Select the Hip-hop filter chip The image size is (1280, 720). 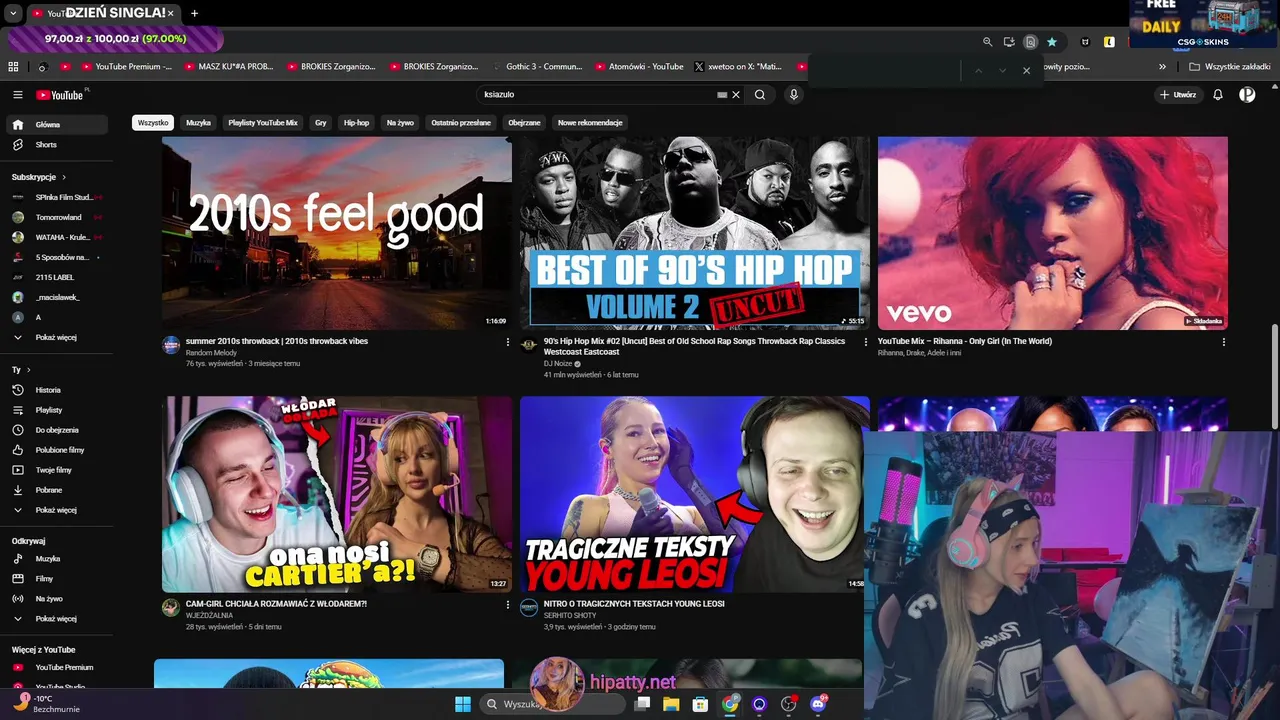(x=356, y=123)
